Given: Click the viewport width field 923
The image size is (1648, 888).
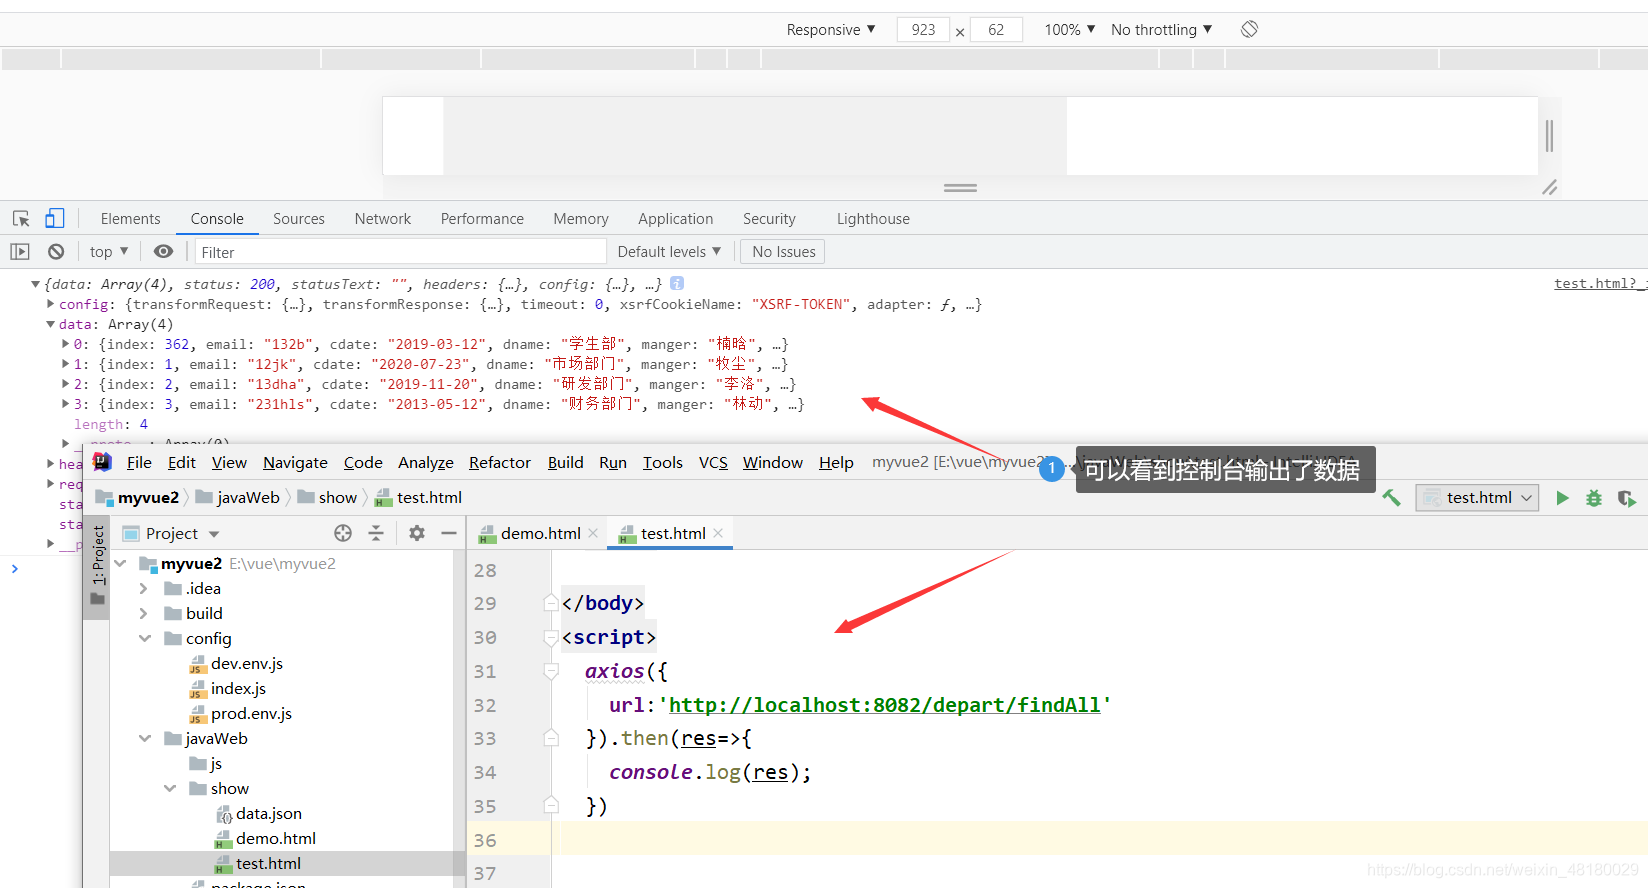Looking at the screenshot, I should tap(923, 30).
